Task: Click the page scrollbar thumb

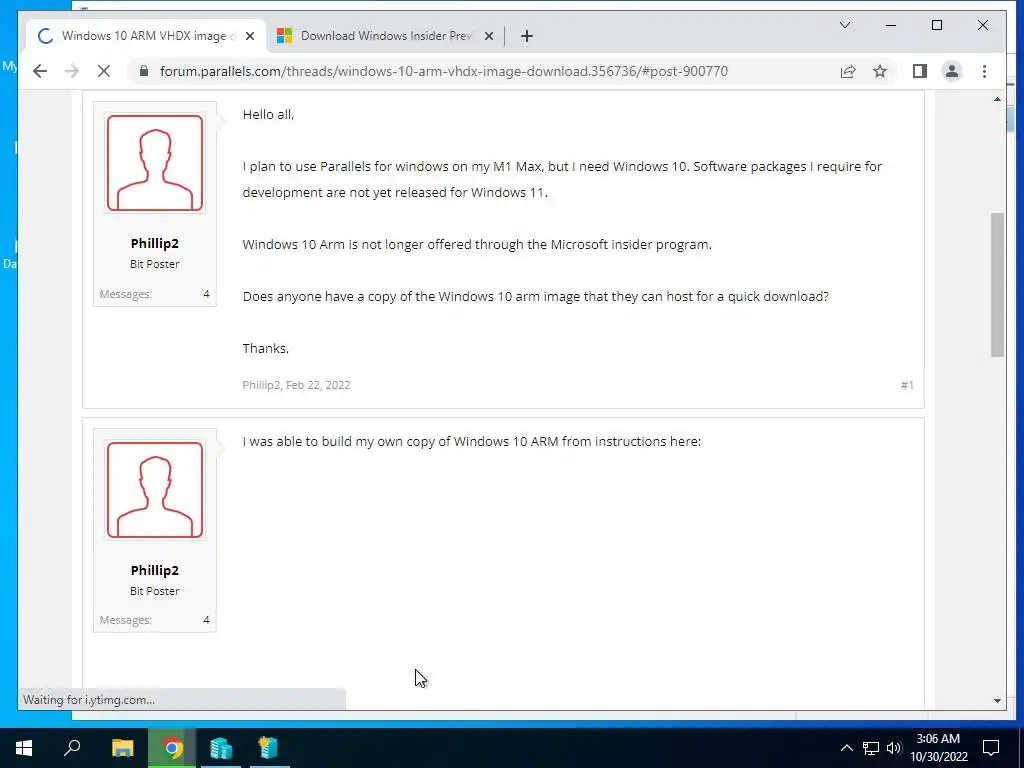Action: point(997,284)
